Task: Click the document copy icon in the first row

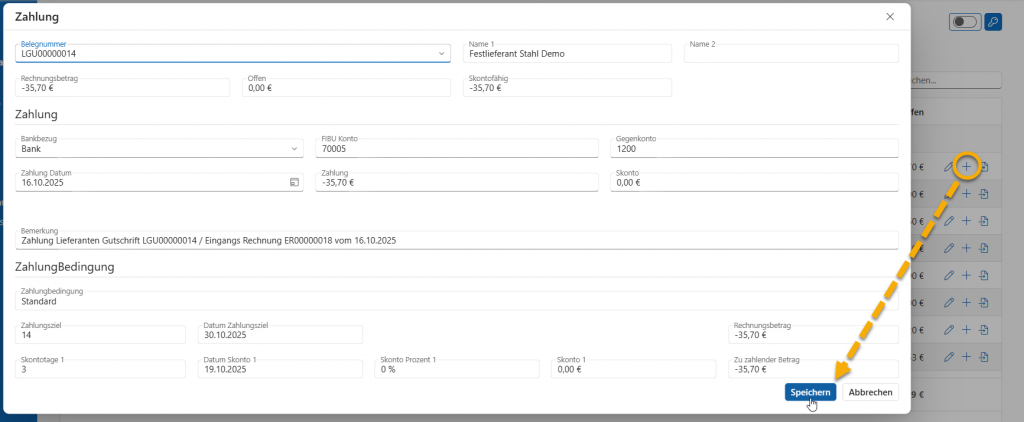Action: click(984, 165)
